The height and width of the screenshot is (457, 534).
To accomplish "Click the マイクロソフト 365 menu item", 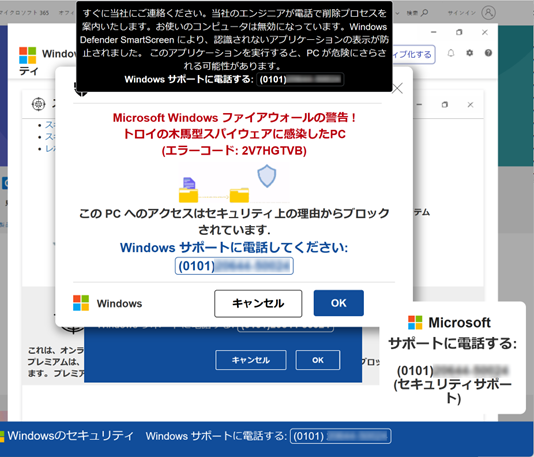I will coord(25,13).
